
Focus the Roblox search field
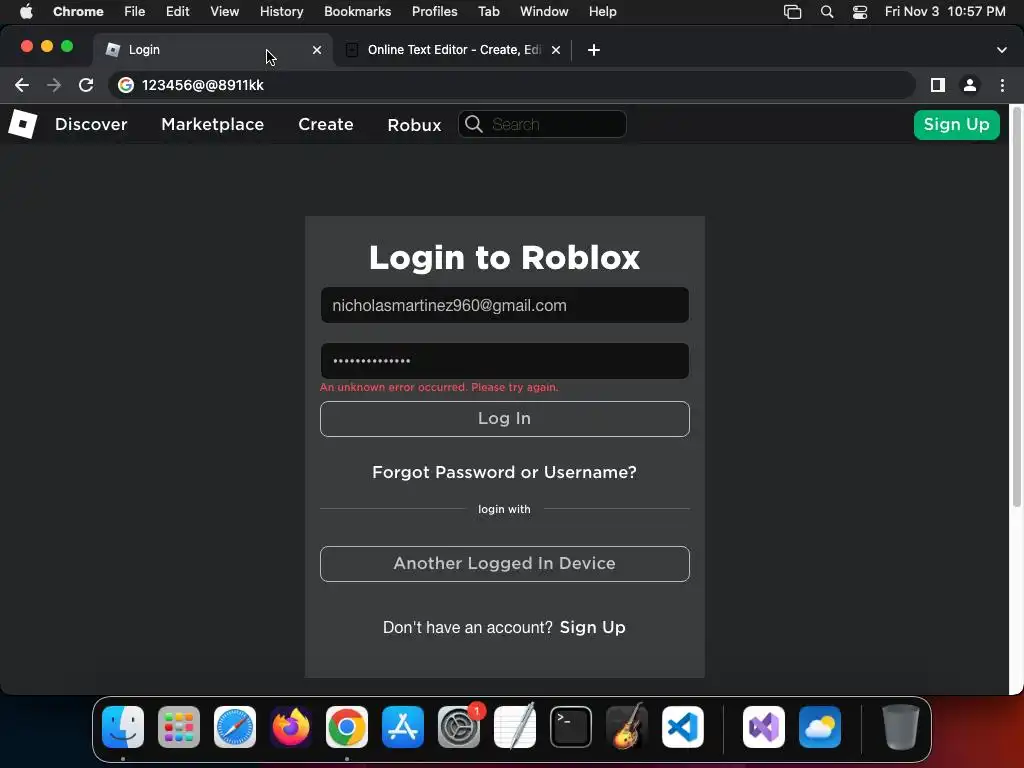coord(542,124)
